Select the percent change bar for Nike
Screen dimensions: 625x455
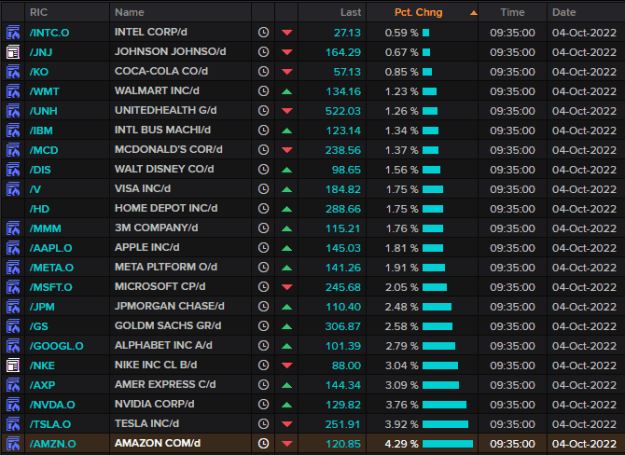[x=440, y=365]
